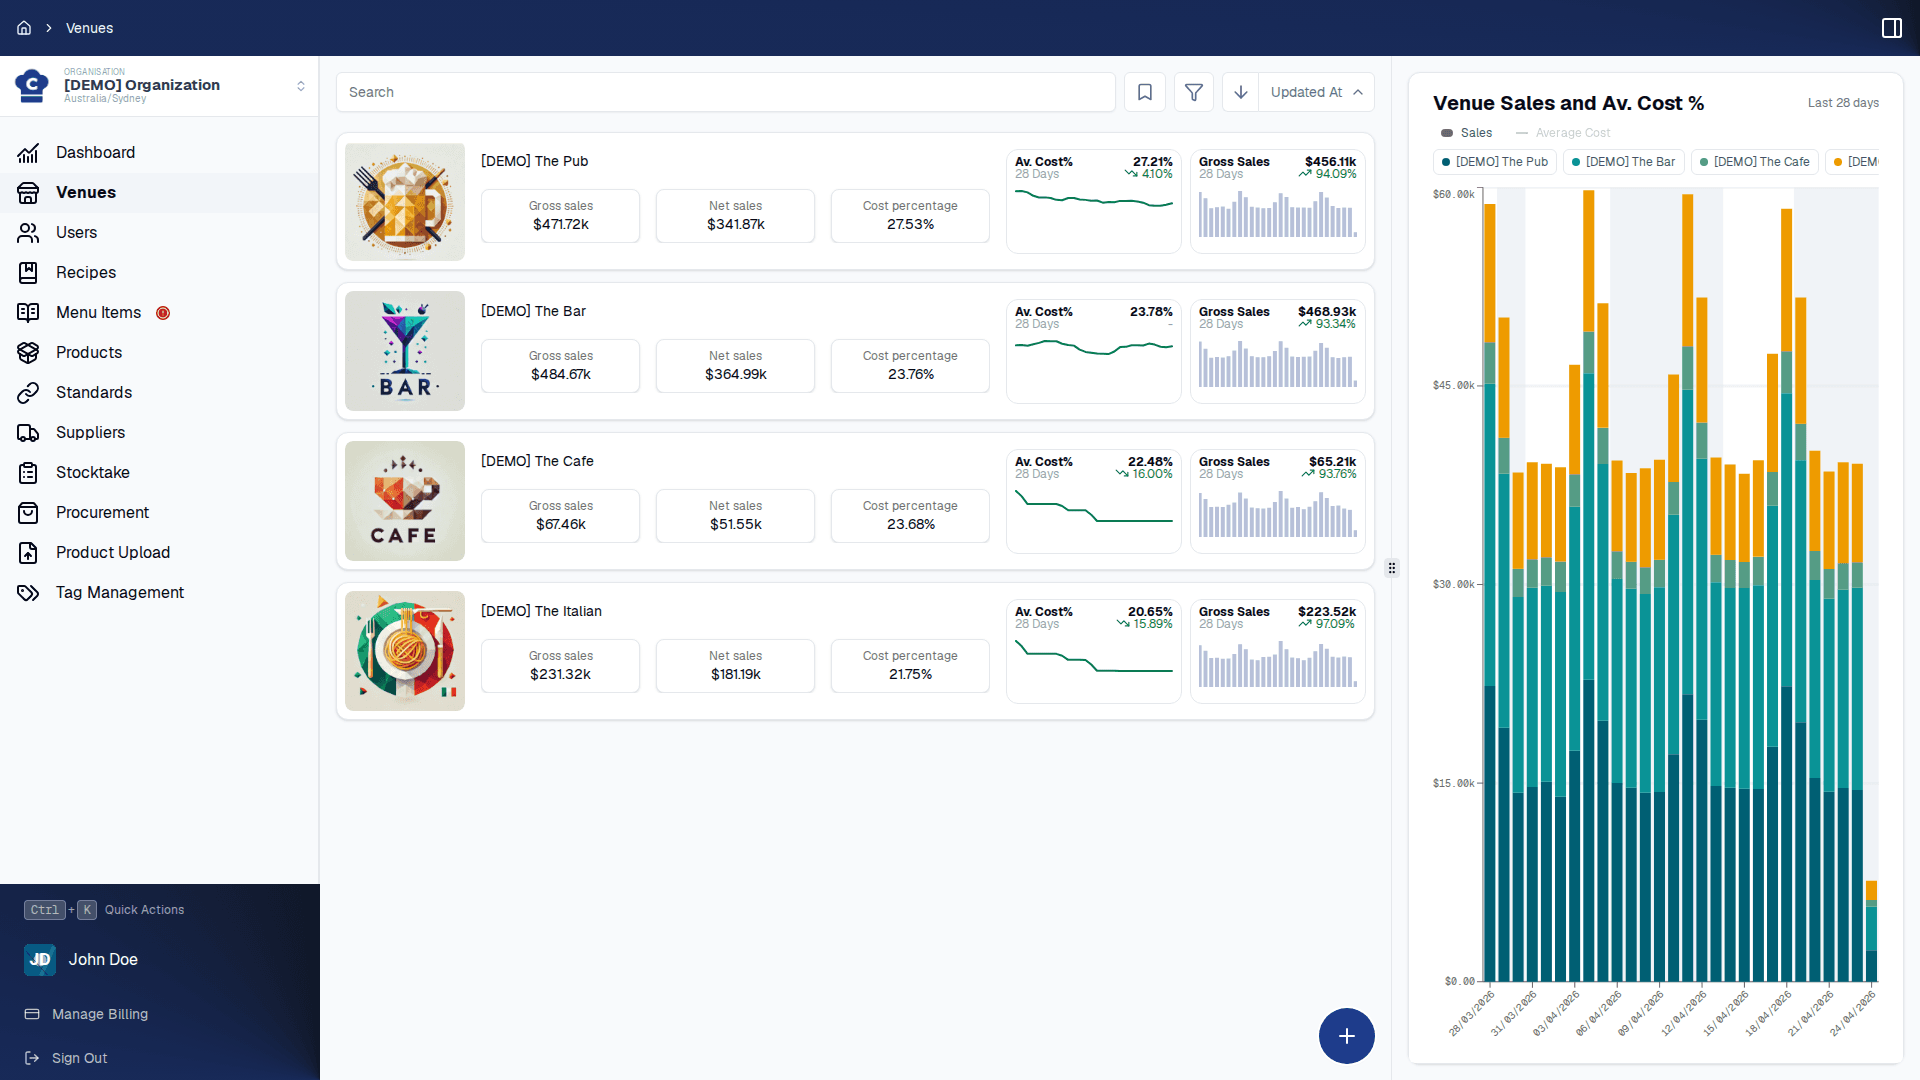Viewport: 1920px width, 1080px height.
Task: Toggle the Sales legend series
Action: (1467, 133)
